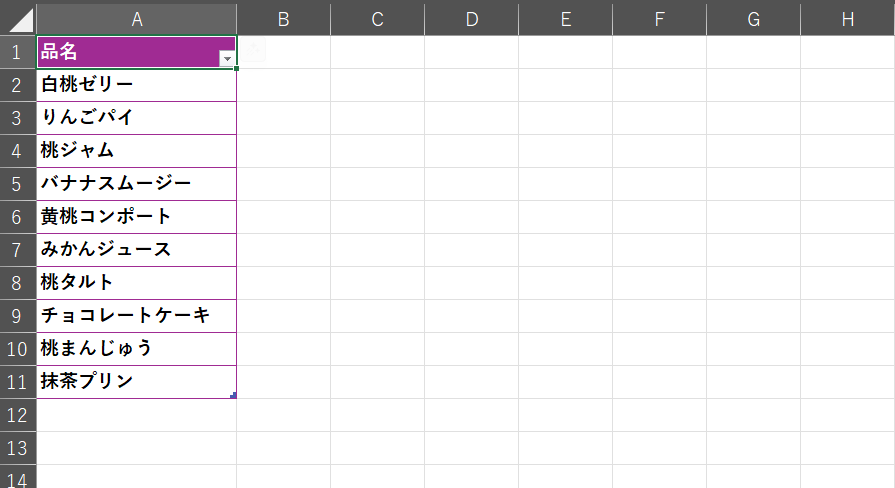Image resolution: width=895 pixels, height=488 pixels.
Task: Select empty cell C3
Action: 377,118
